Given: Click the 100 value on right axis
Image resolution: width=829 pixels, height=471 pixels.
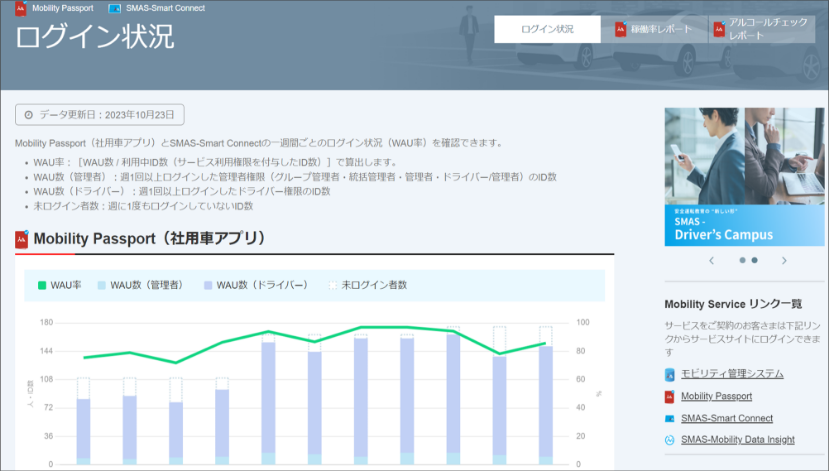Looking at the screenshot, I should 583,322.
